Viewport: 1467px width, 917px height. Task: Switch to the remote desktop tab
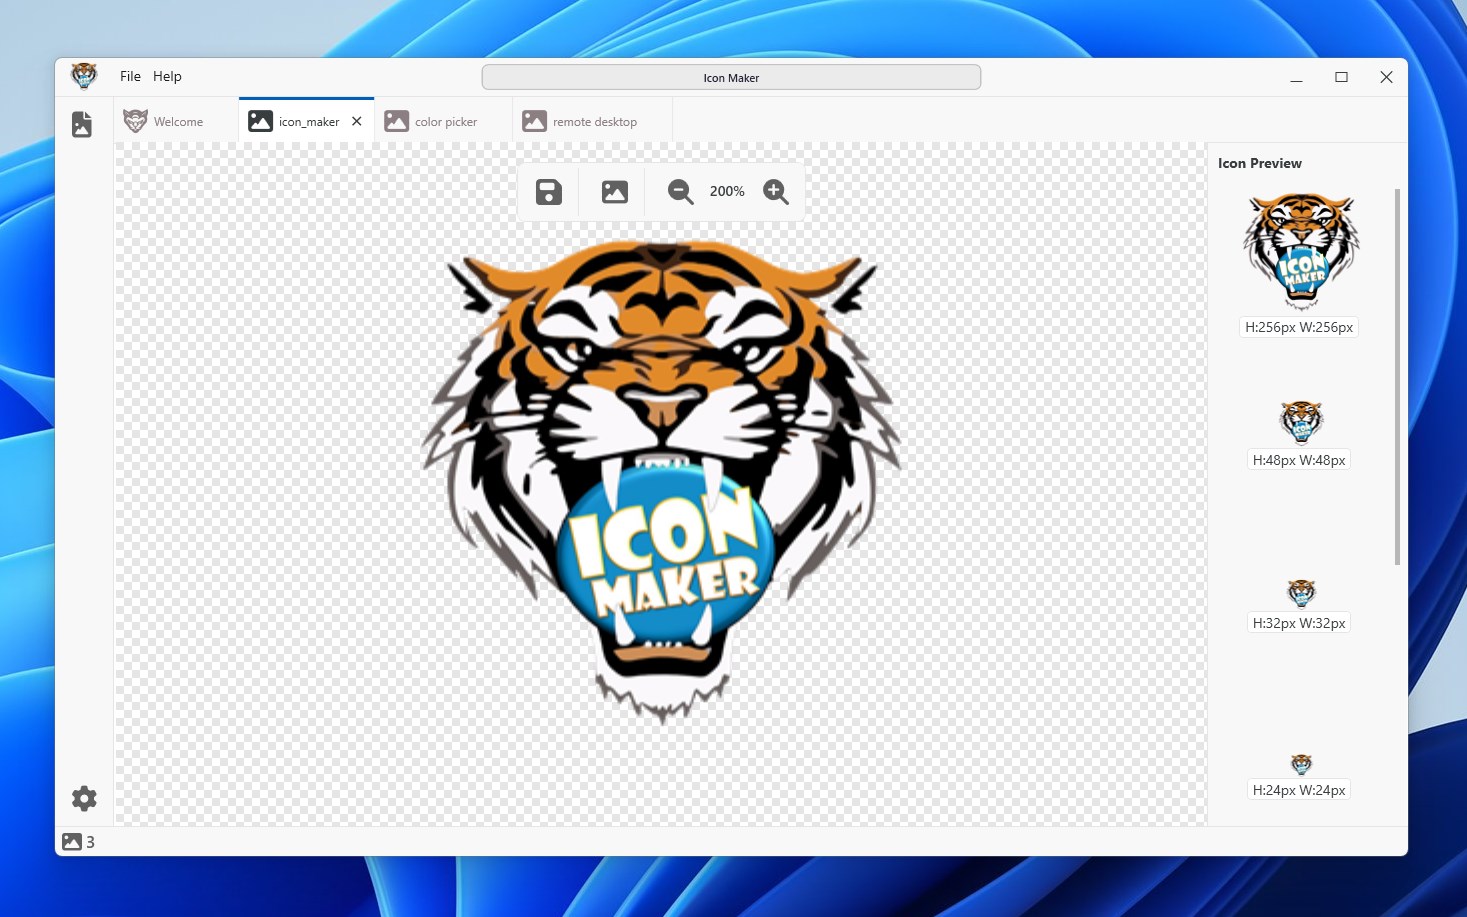pos(594,120)
